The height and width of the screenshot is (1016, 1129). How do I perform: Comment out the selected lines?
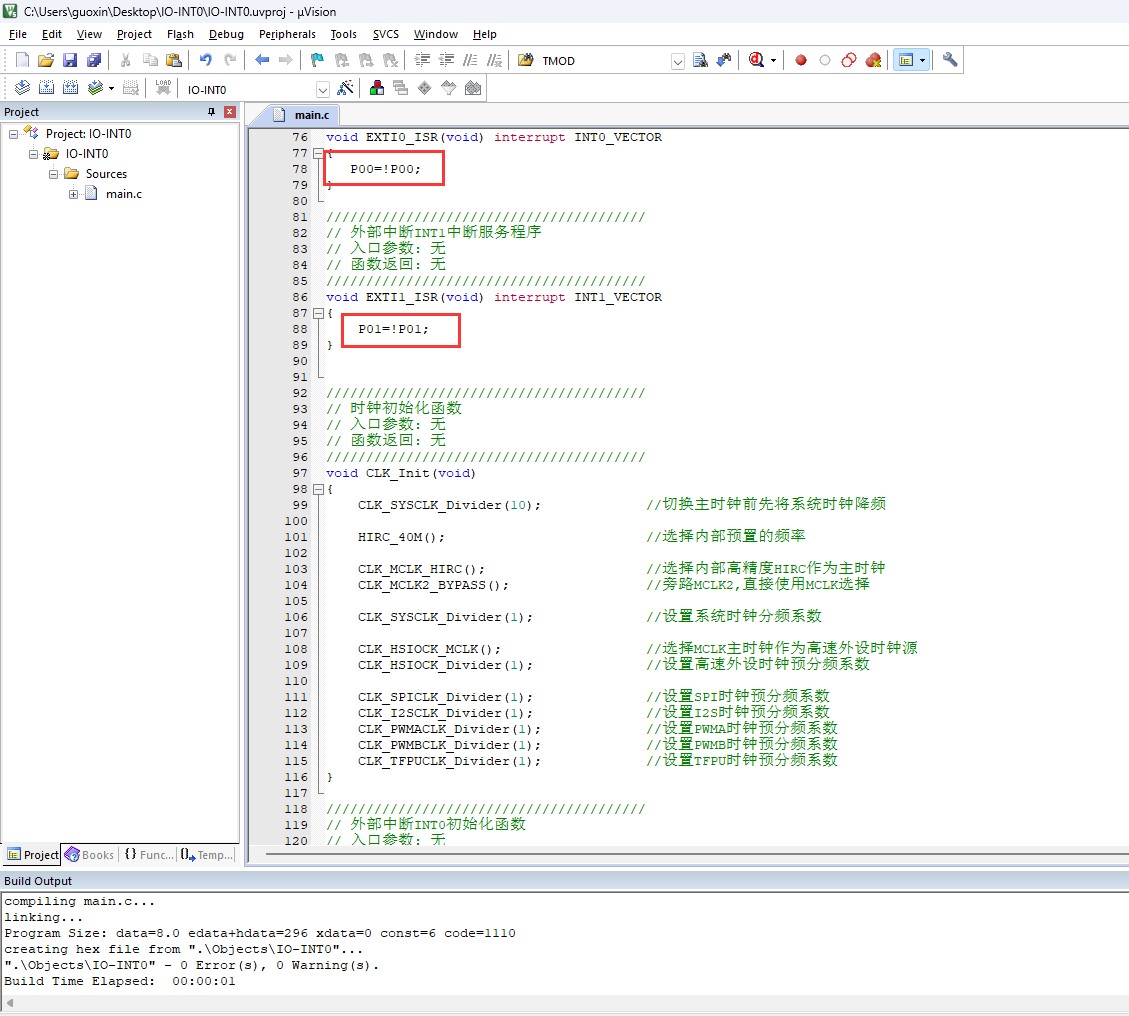[x=470, y=60]
